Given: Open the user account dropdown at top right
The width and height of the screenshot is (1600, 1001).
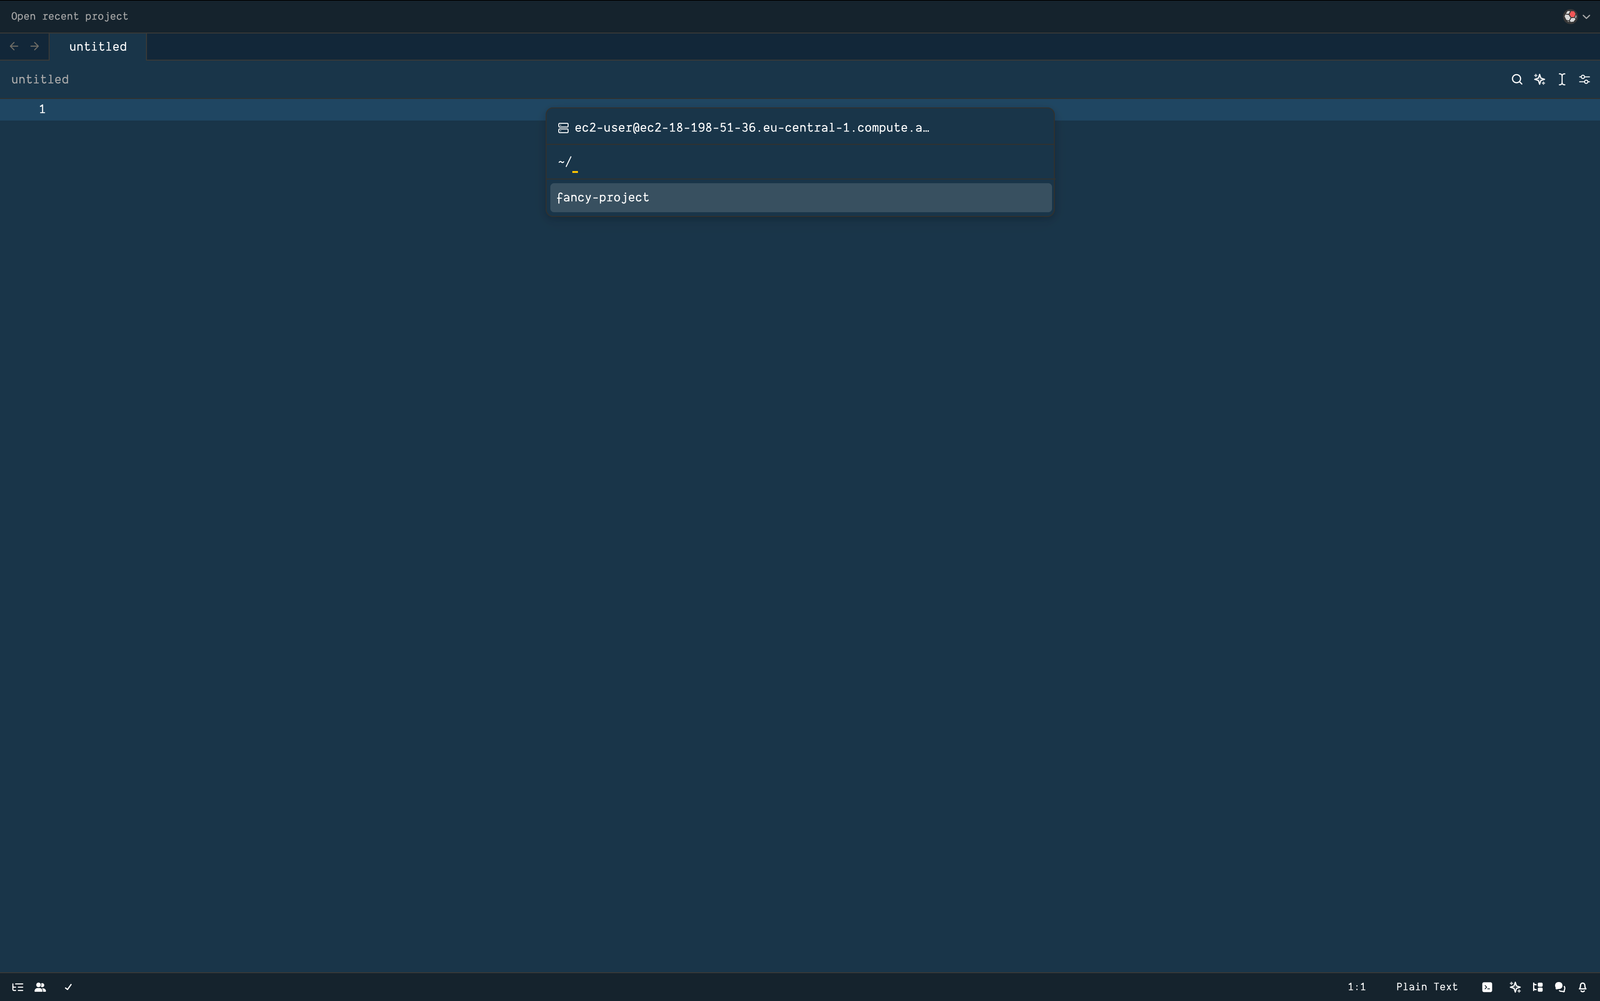Looking at the screenshot, I should [x=1575, y=16].
